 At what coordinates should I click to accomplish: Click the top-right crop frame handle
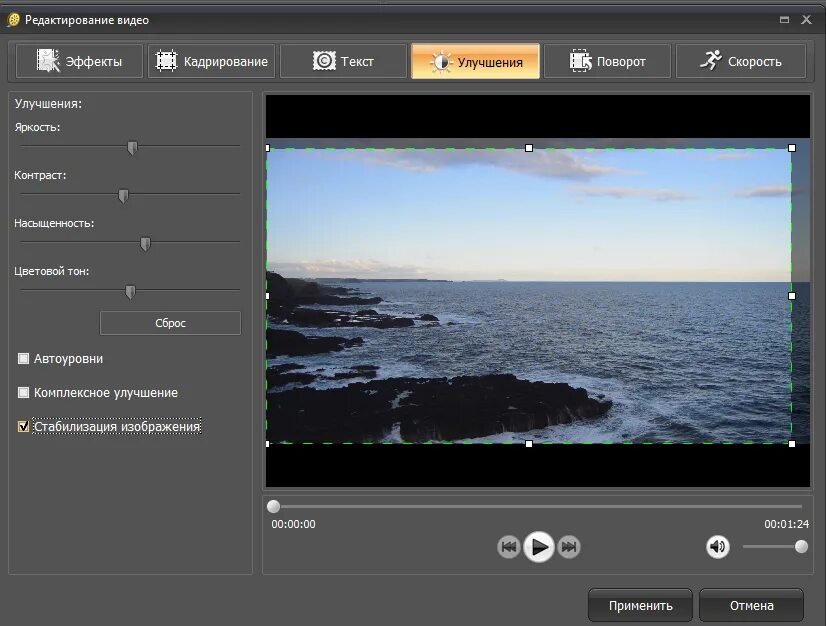[792, 148]
